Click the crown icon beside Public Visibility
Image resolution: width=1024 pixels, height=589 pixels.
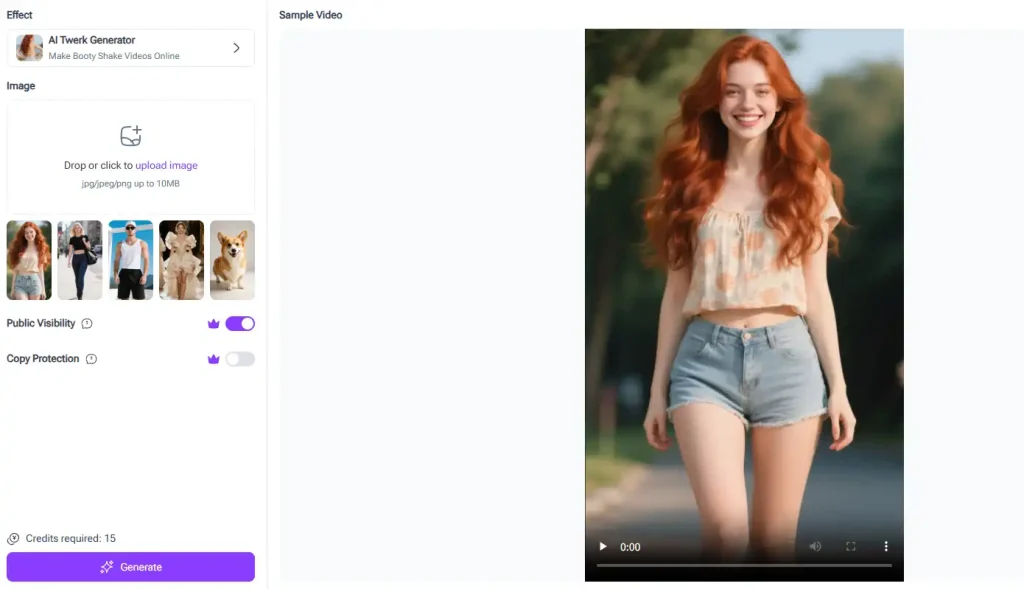(213, 323)
